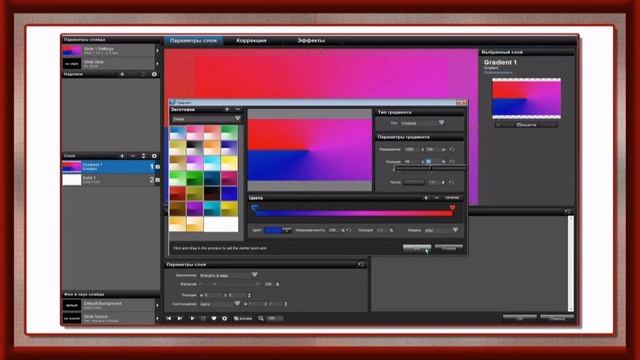This screenshot has height=360, width=640.
Task: Remove a preset with the Заготовки minus icon
Action: tap(238, 109)
